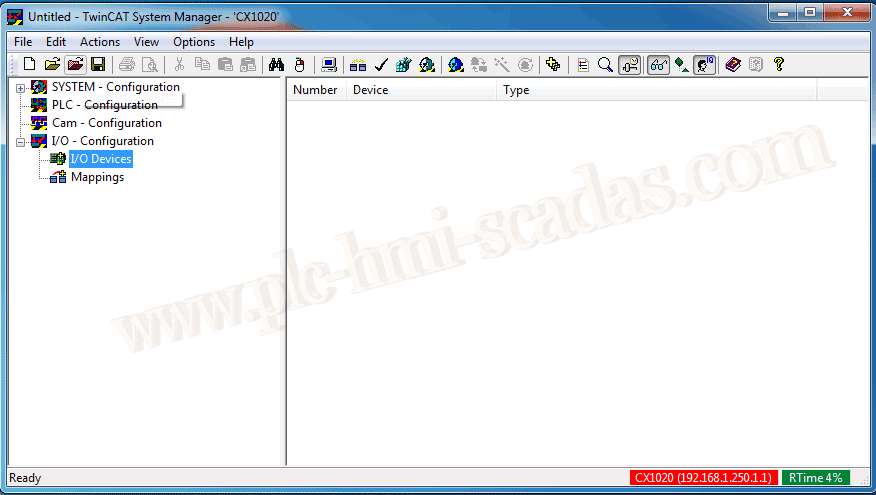The width and height of the screenshot is (876, 495).
Task: Select the Mappings tree item
Action: 97,177
